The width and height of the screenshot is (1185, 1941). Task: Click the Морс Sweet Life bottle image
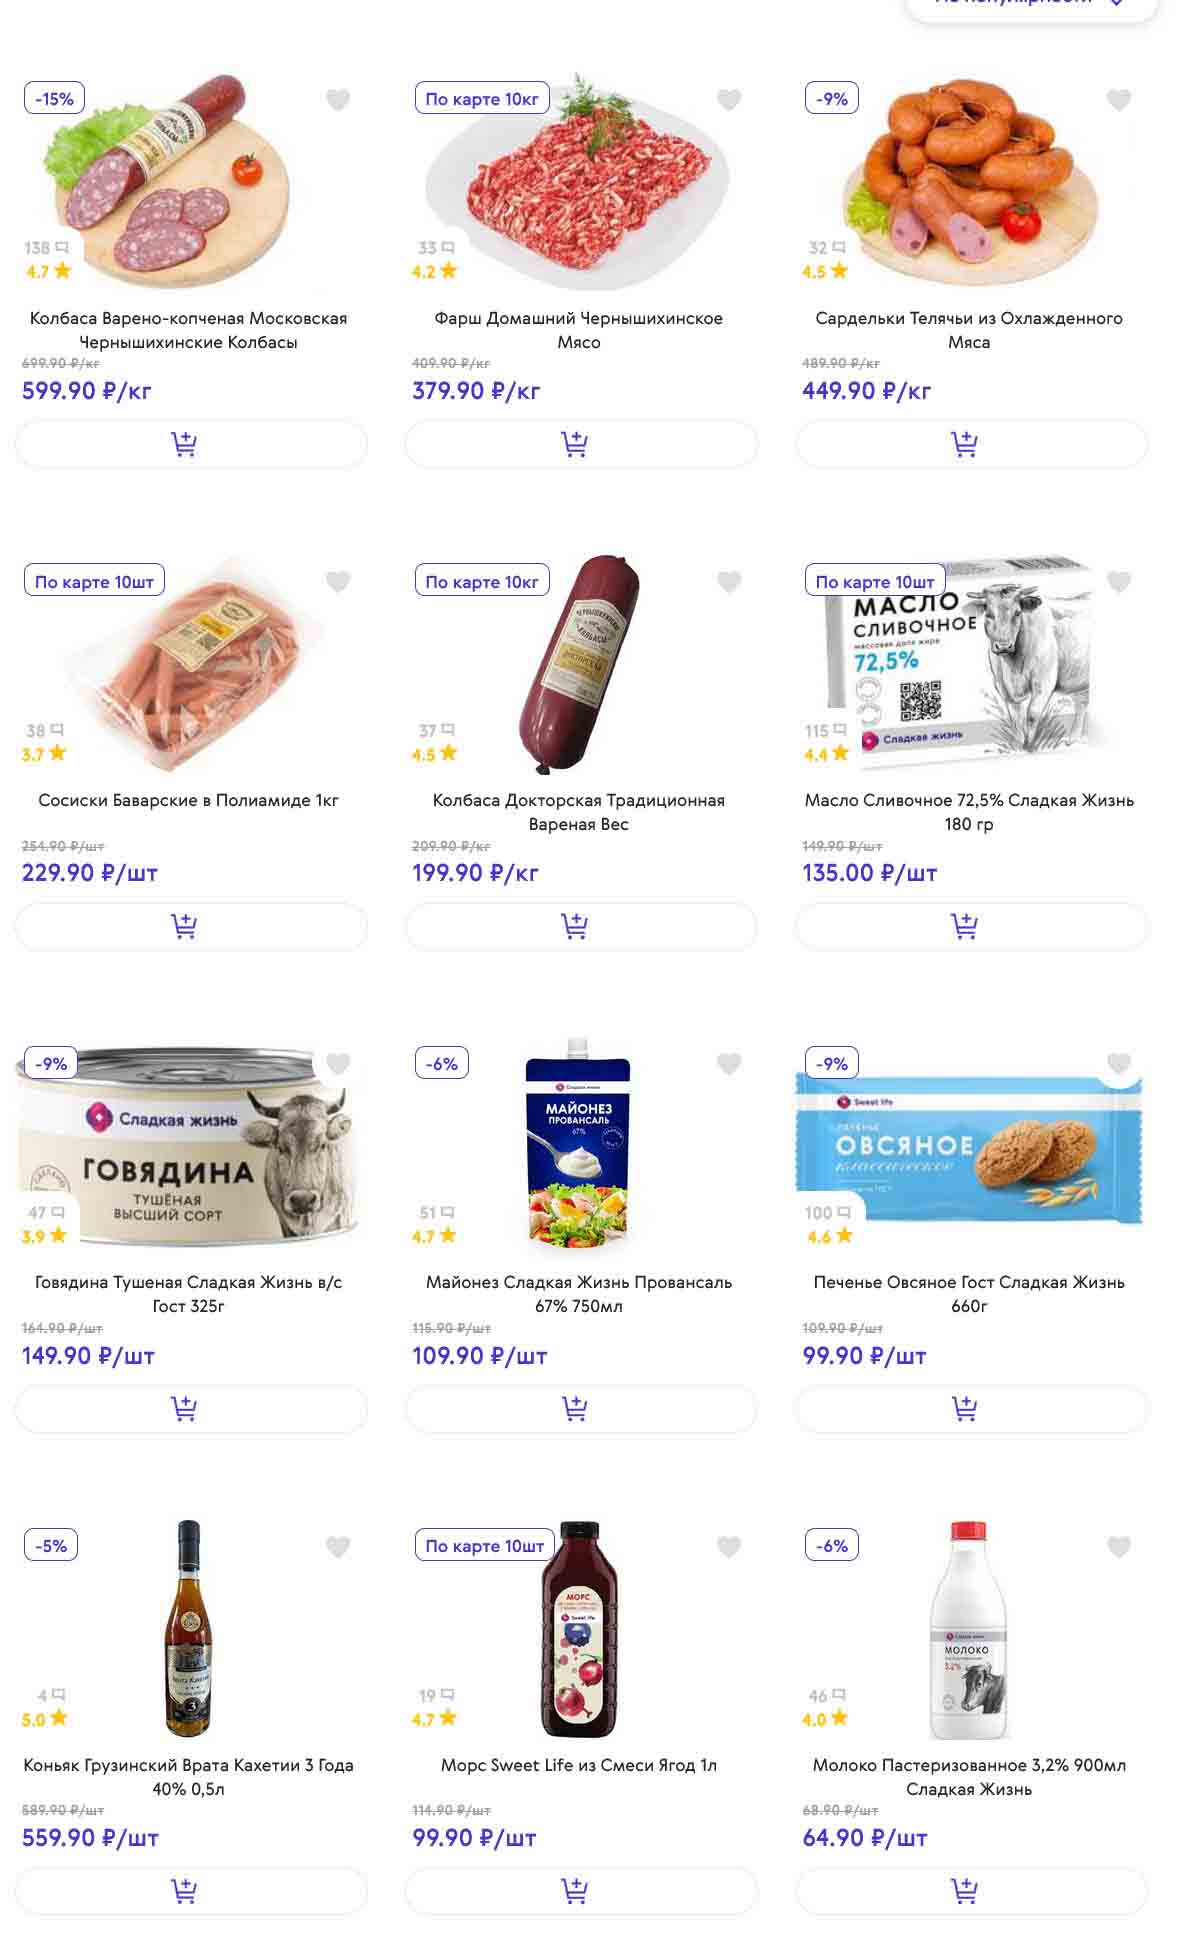(579, 1628)
